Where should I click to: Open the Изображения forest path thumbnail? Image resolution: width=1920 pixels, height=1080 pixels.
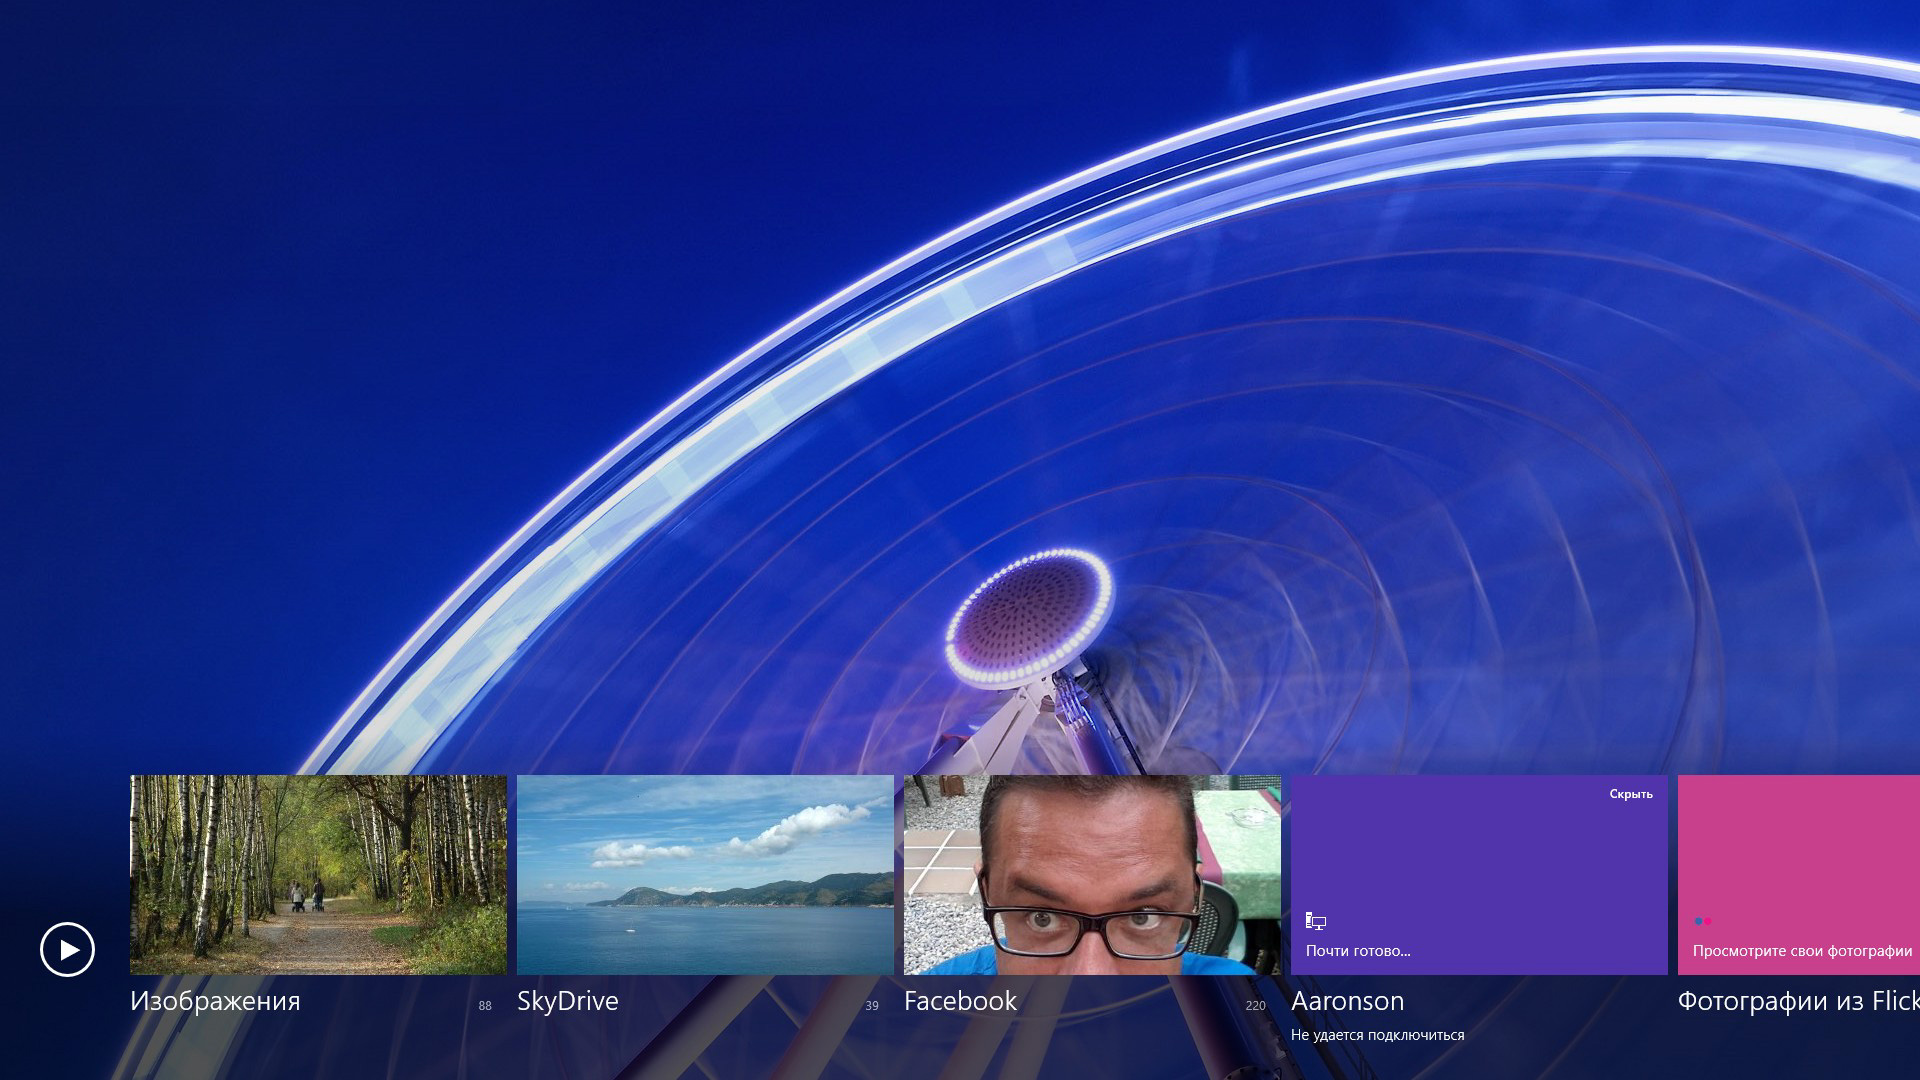(x=318, y=874)
